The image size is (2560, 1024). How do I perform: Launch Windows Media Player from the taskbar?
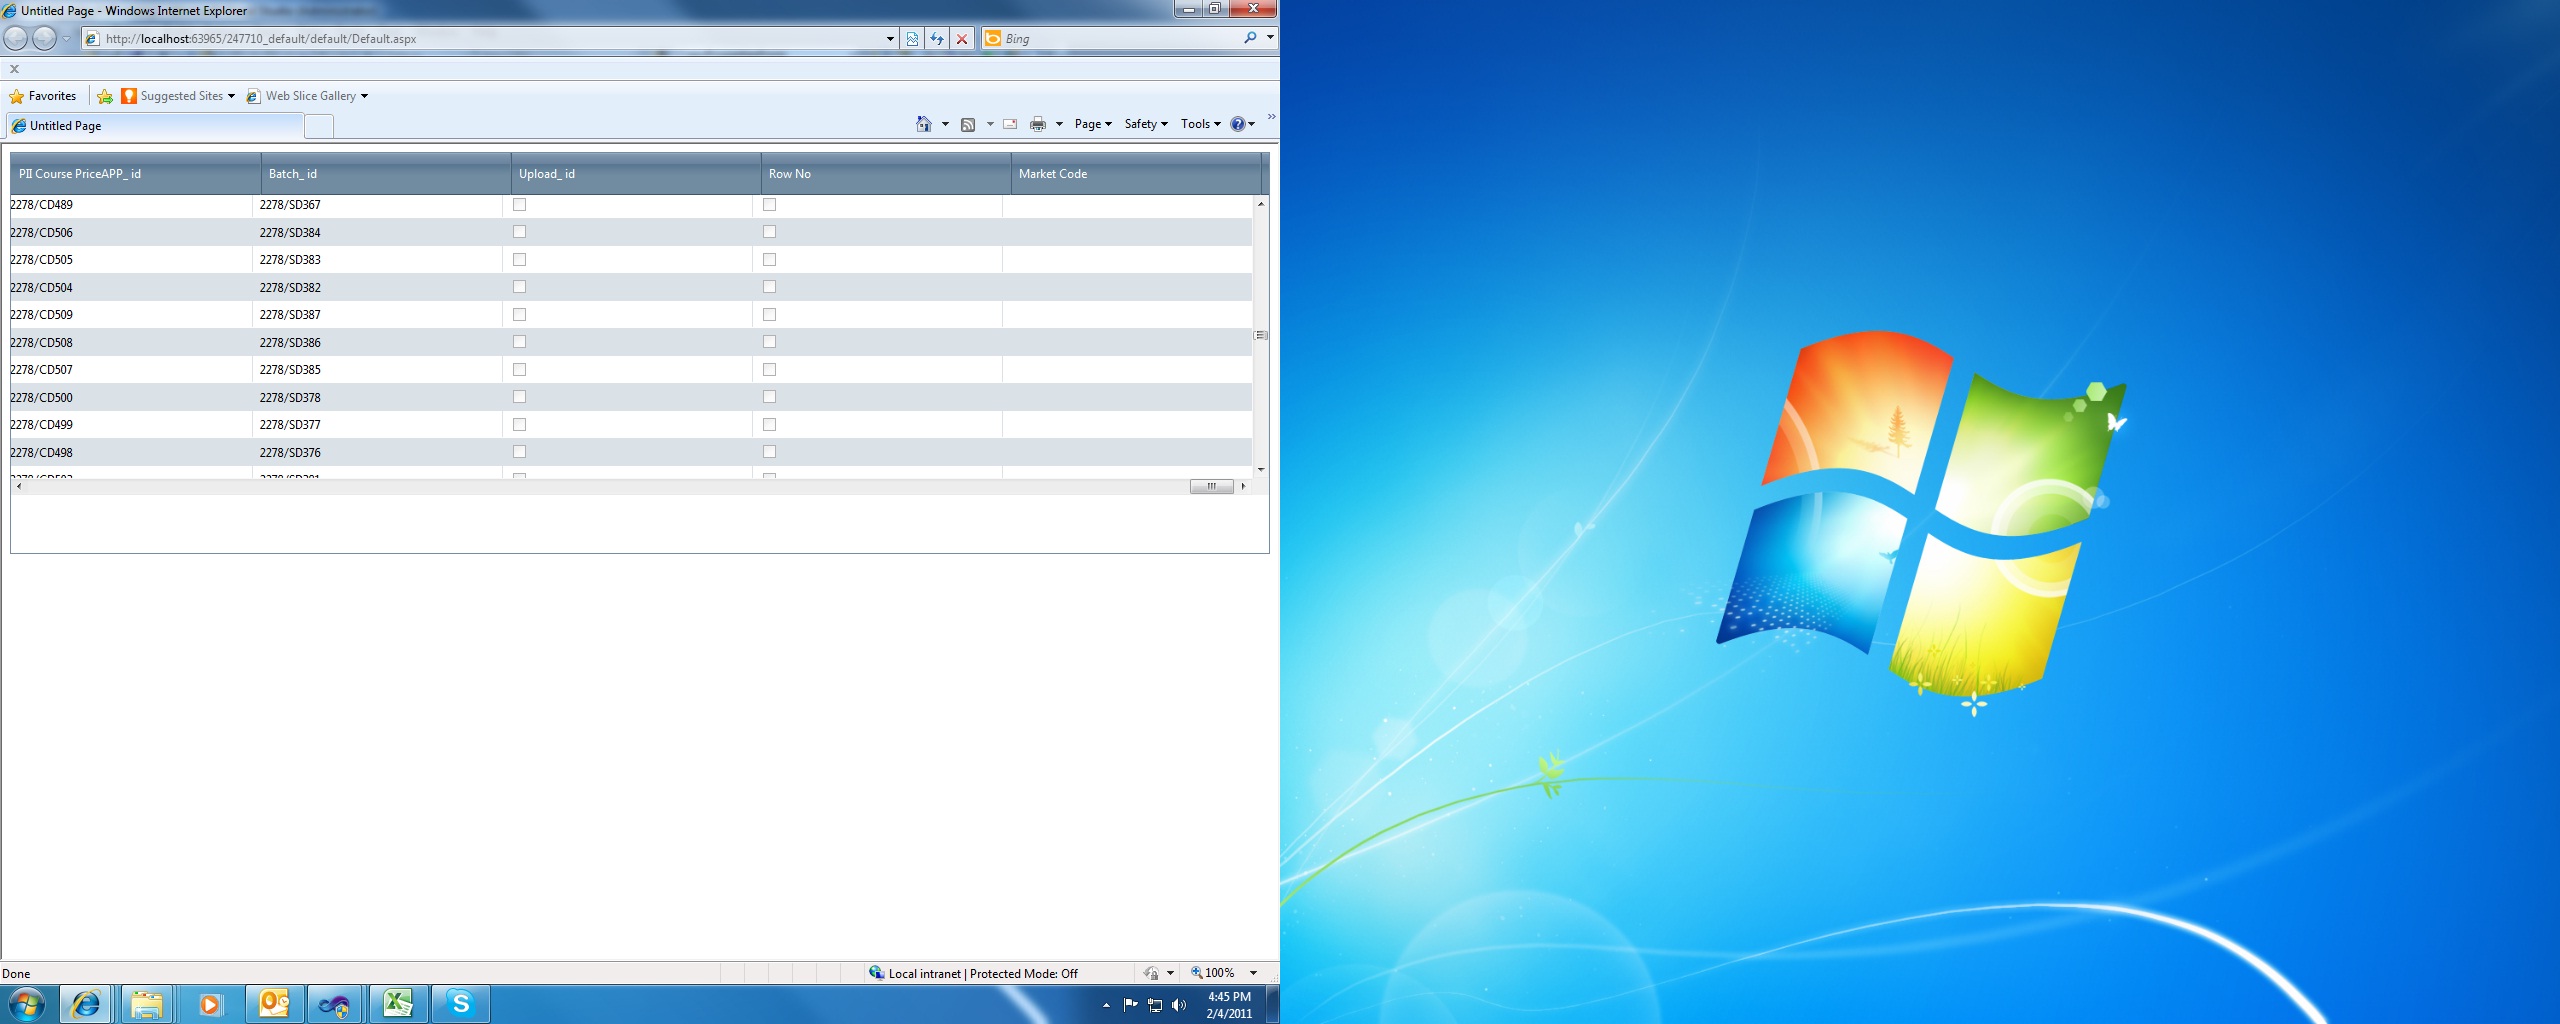click(210, 1004)
